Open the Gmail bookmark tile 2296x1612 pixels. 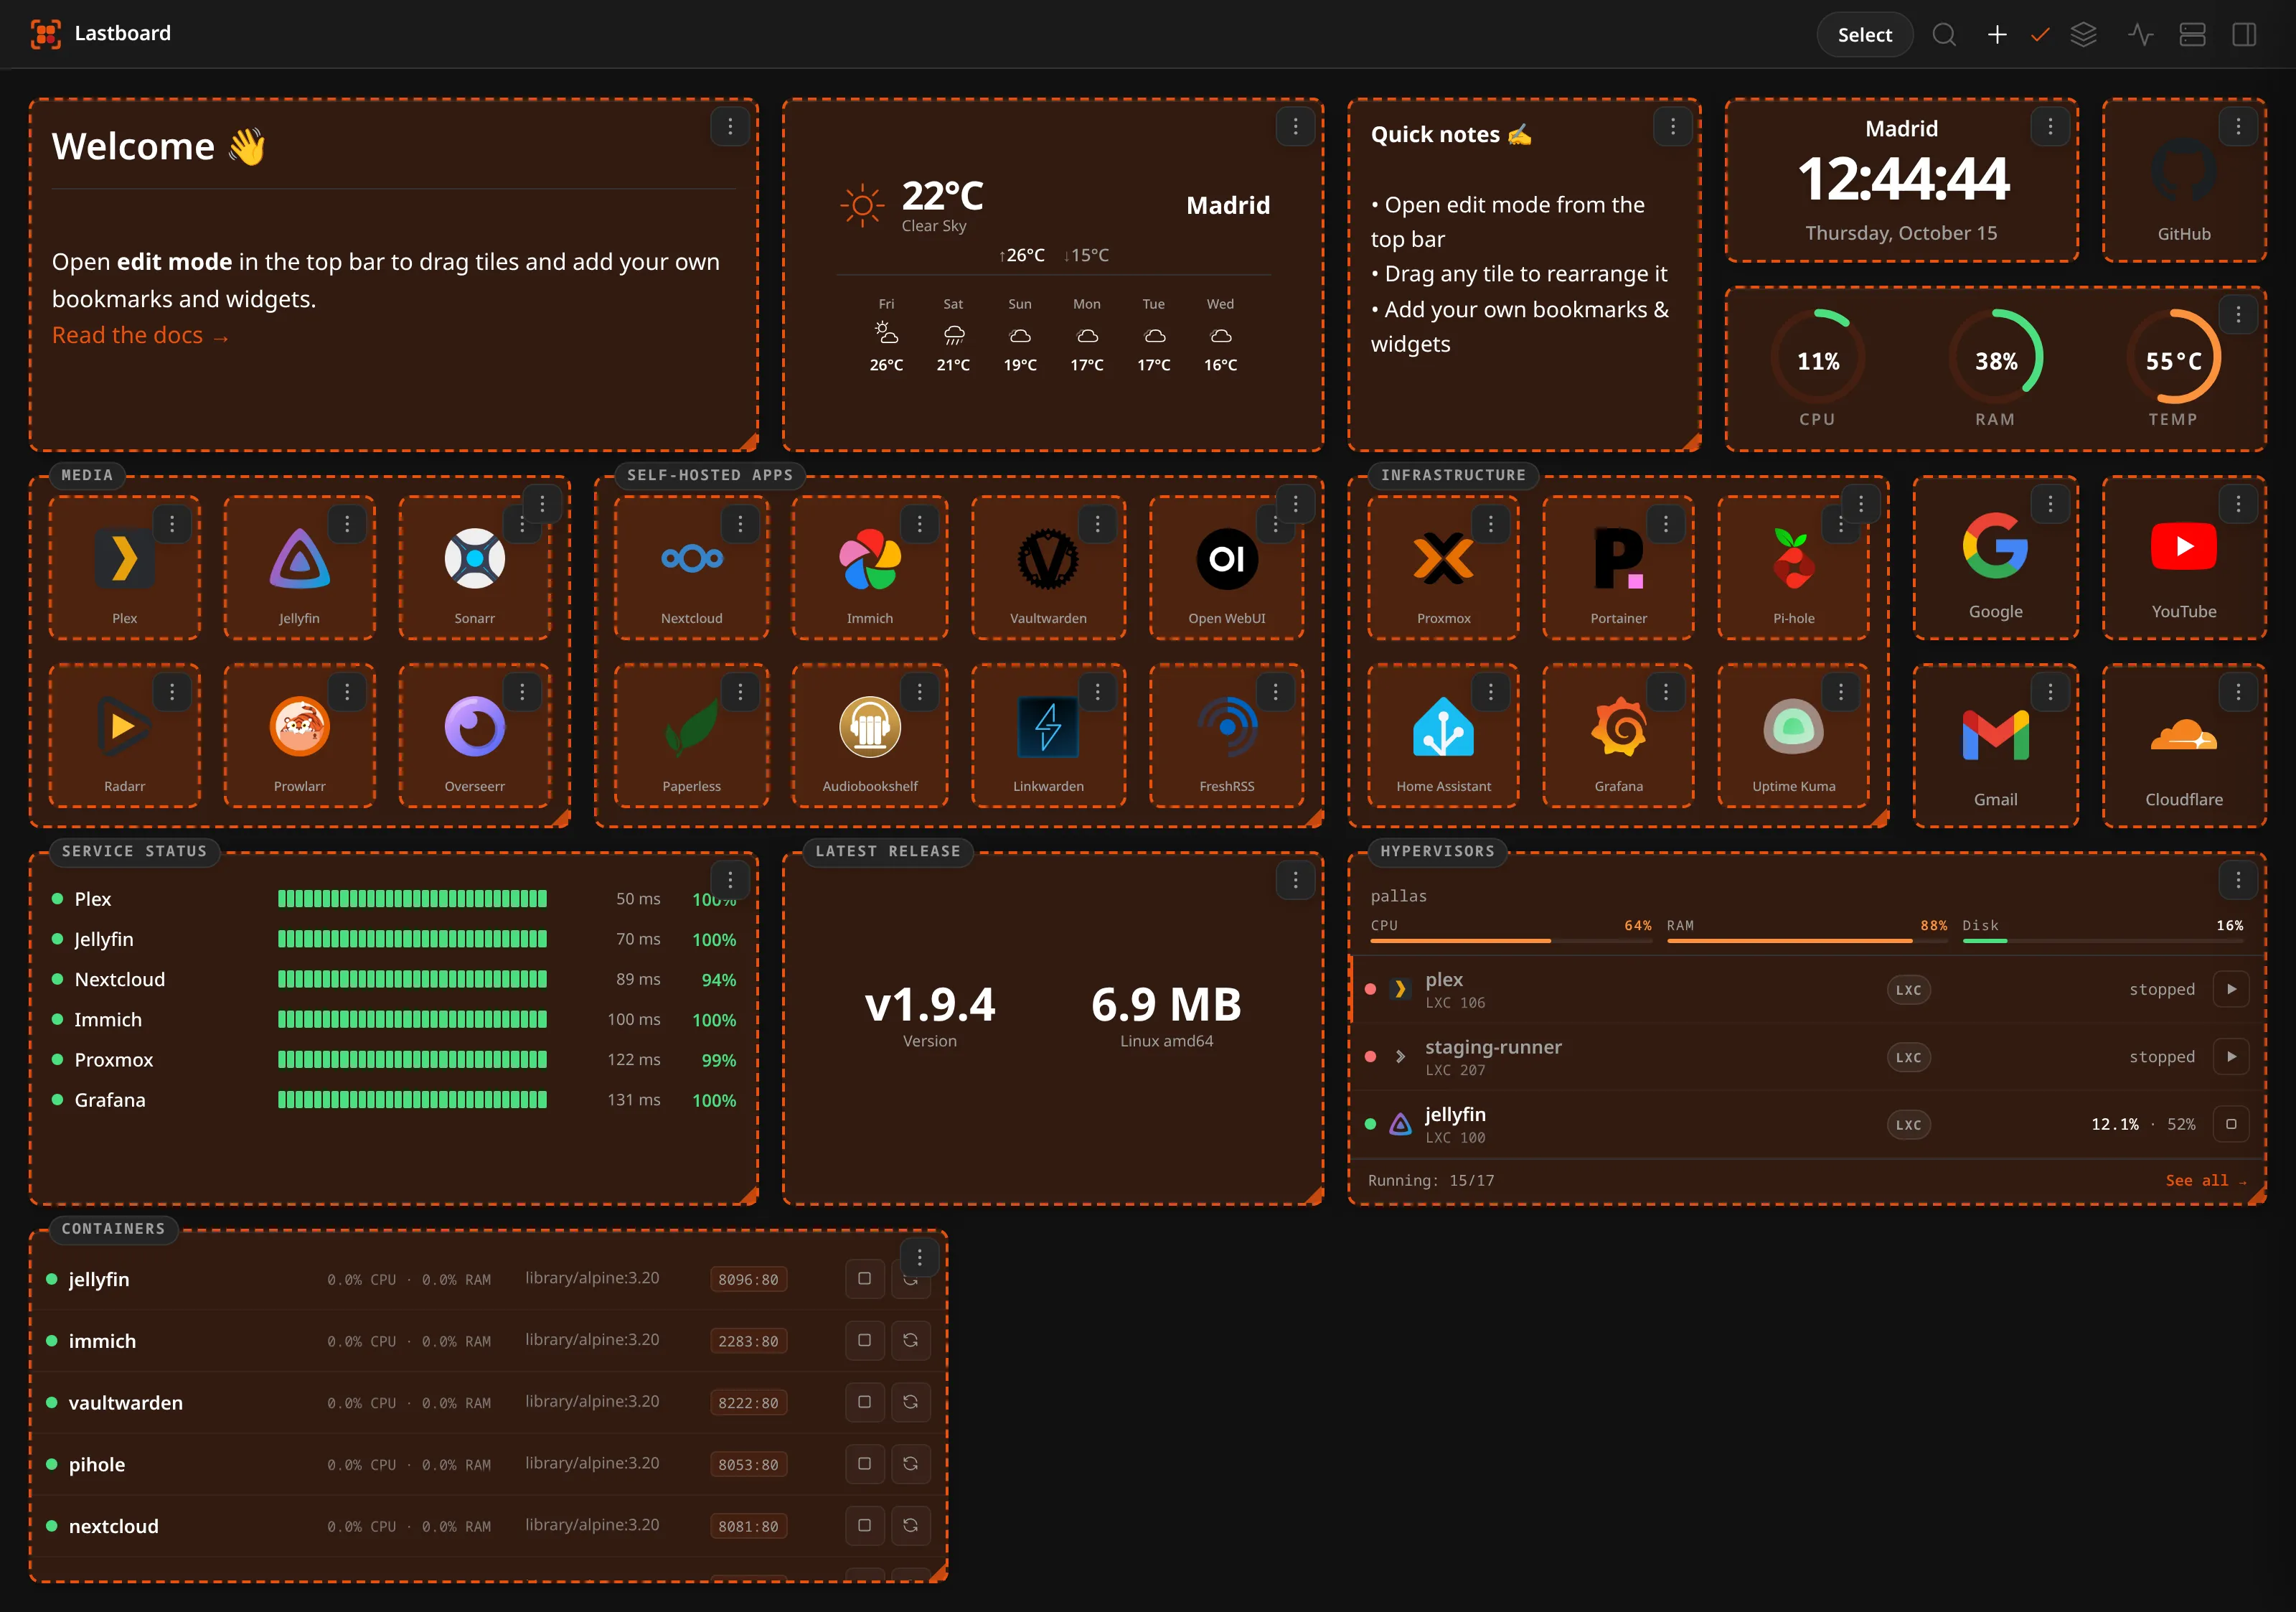pyautogui.click(x=1995, y=746)
